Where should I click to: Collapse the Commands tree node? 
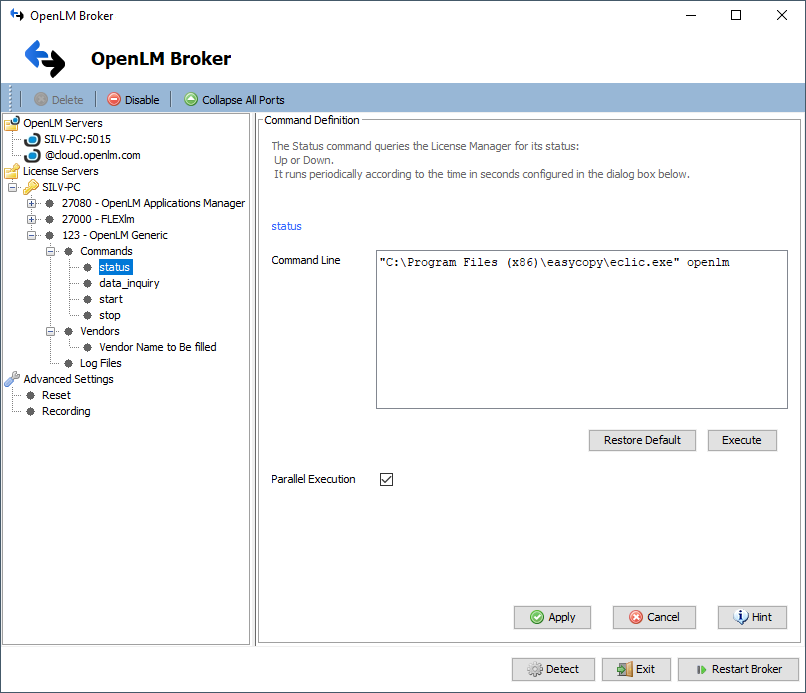pos(50,251)
